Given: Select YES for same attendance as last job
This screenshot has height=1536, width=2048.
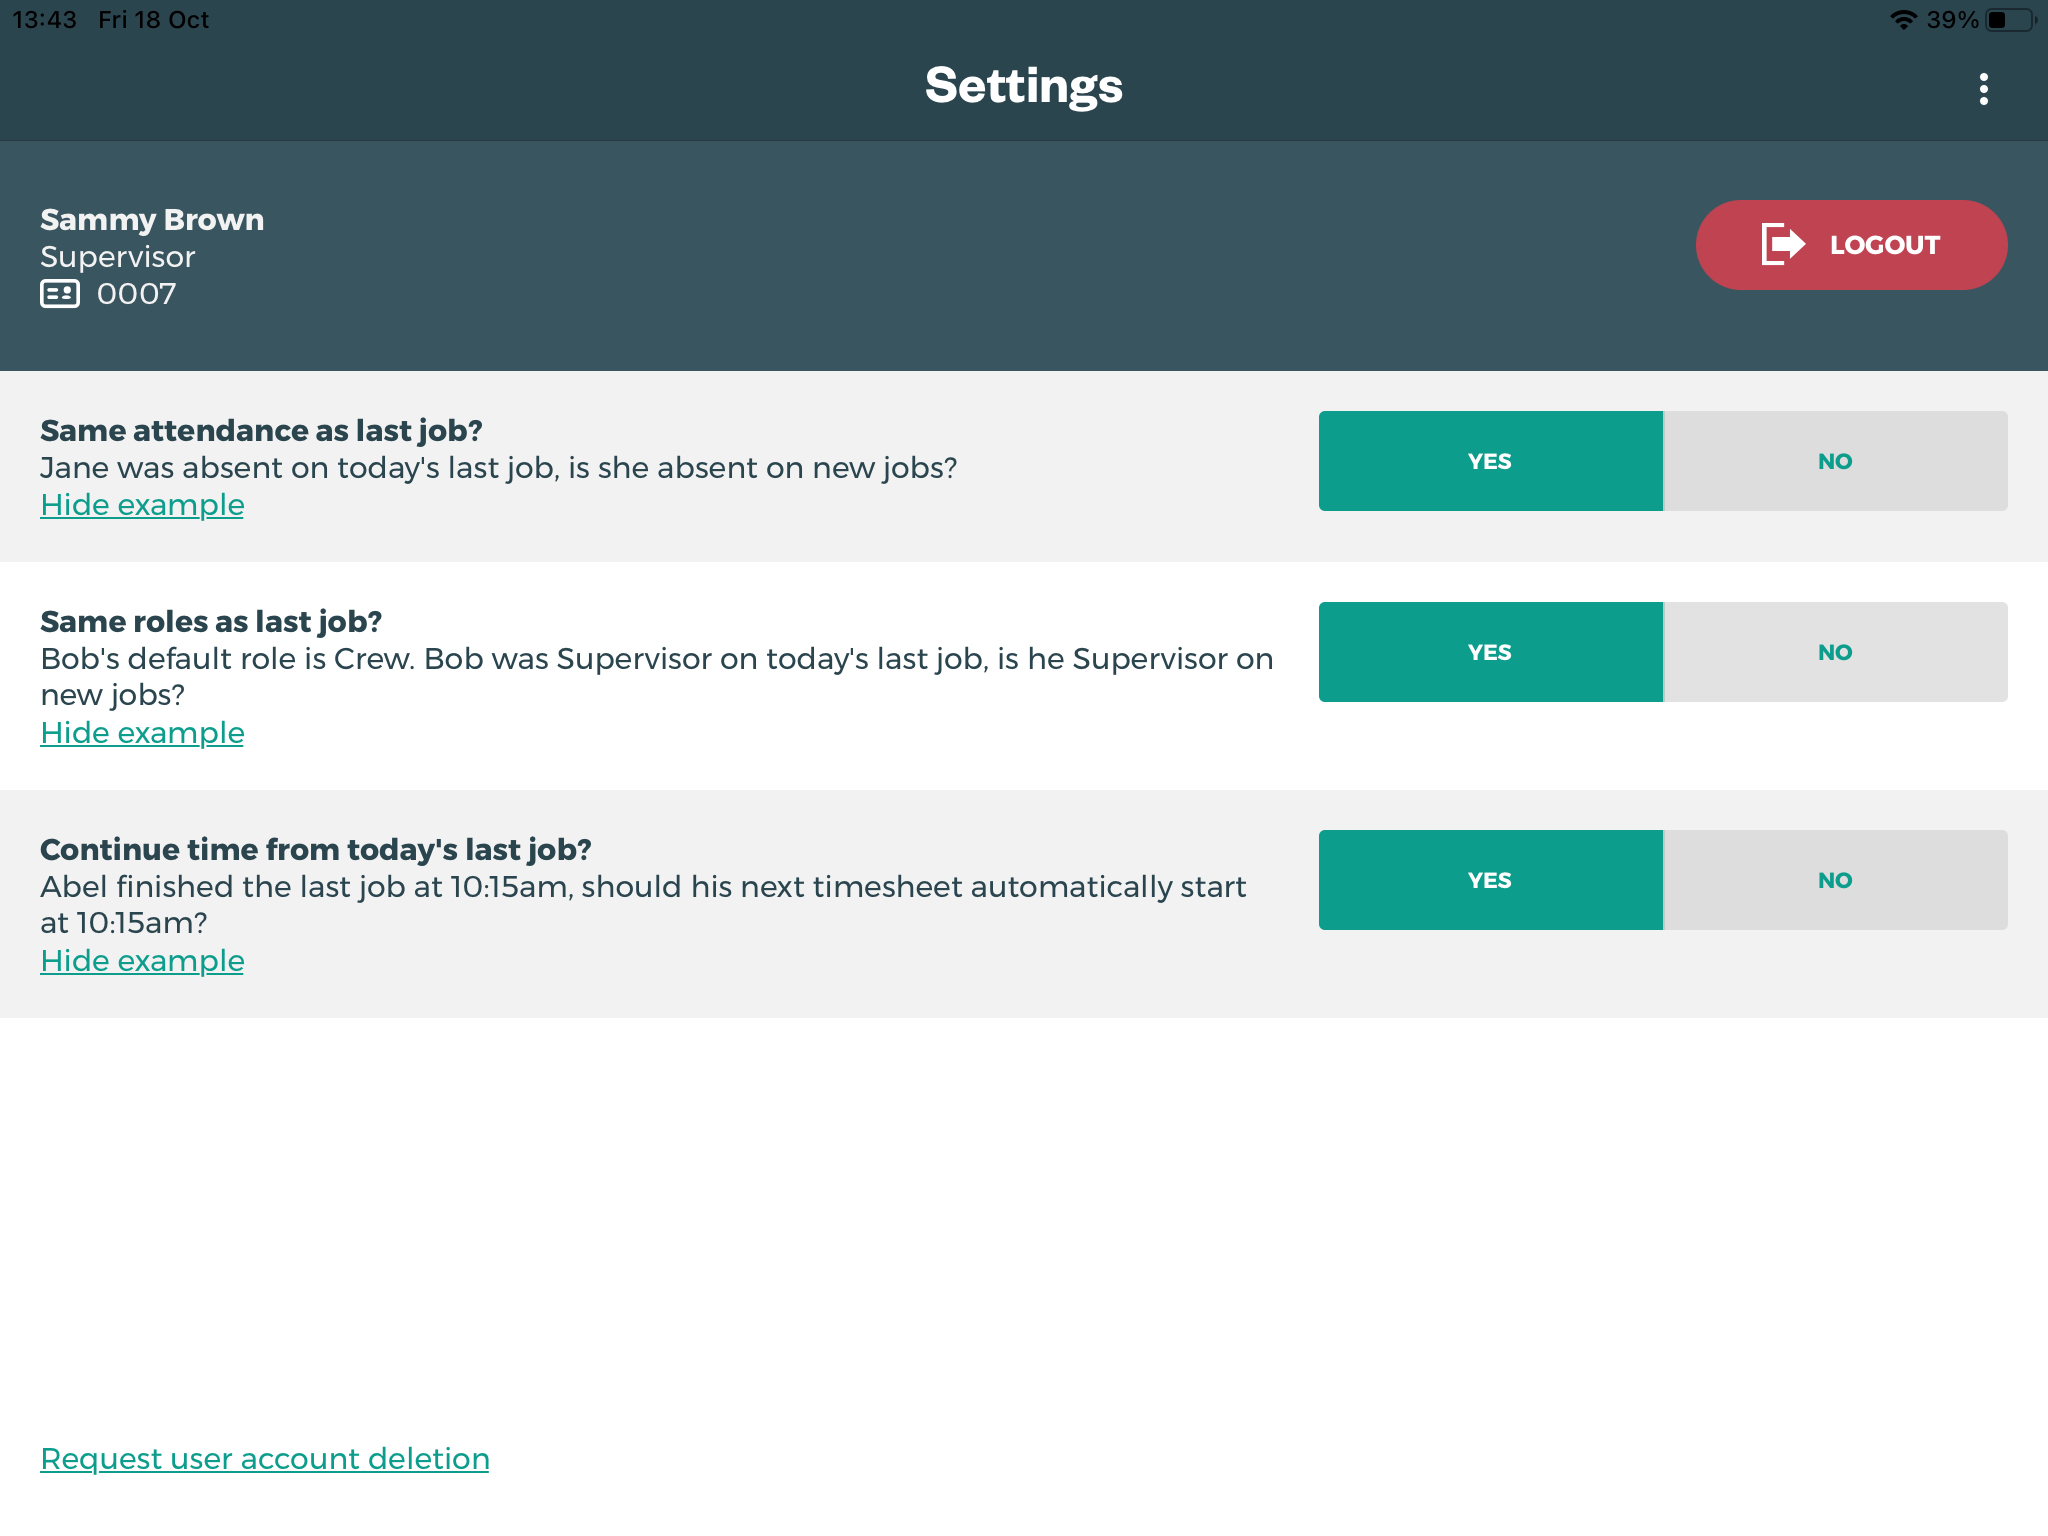Looking at the screenshot, I should [1490, 461].
